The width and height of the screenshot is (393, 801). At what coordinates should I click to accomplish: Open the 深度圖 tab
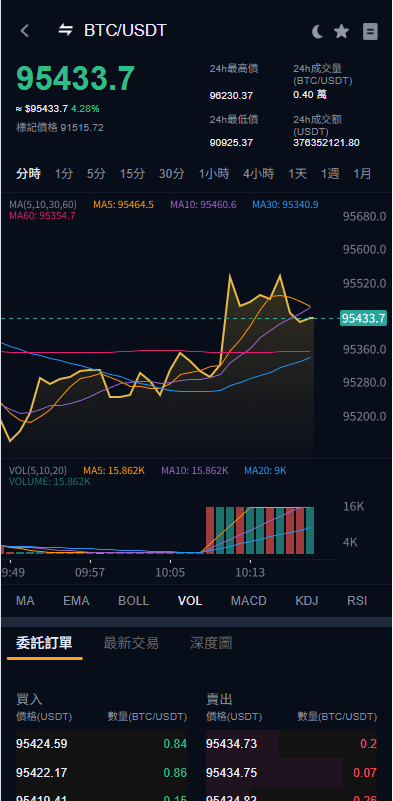pos(211,643)
